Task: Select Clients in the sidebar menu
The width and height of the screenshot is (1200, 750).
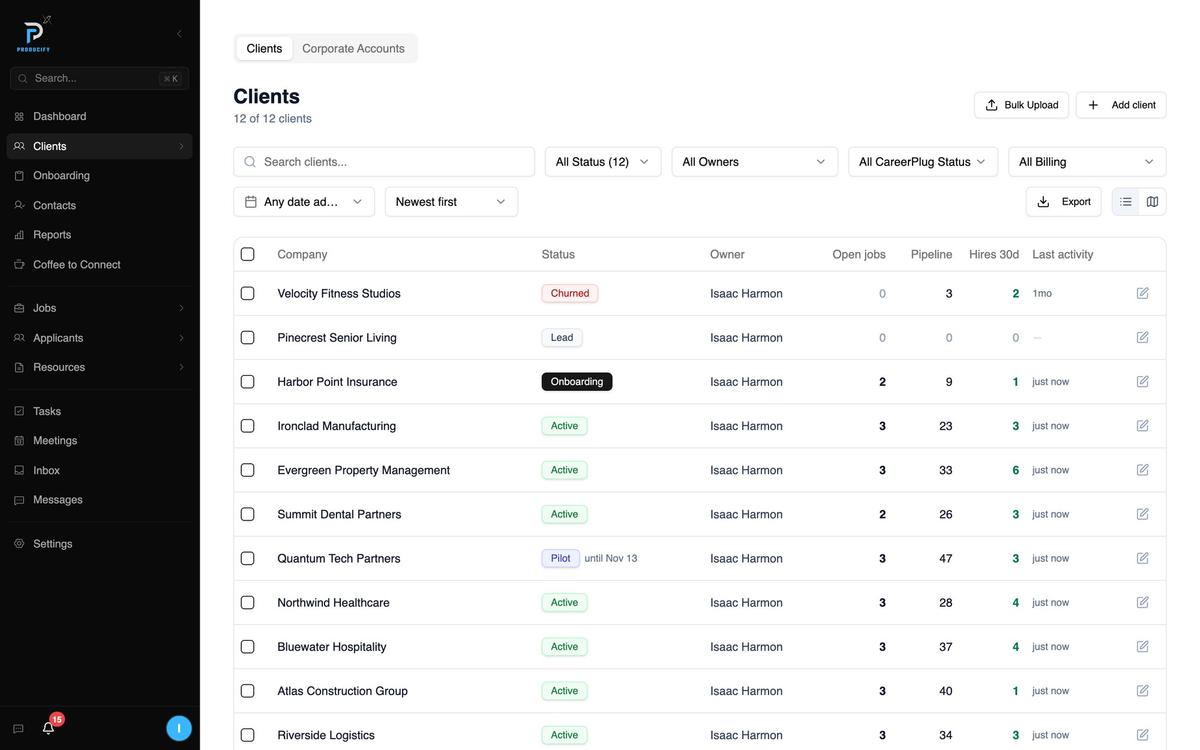Action: point(100,146)
